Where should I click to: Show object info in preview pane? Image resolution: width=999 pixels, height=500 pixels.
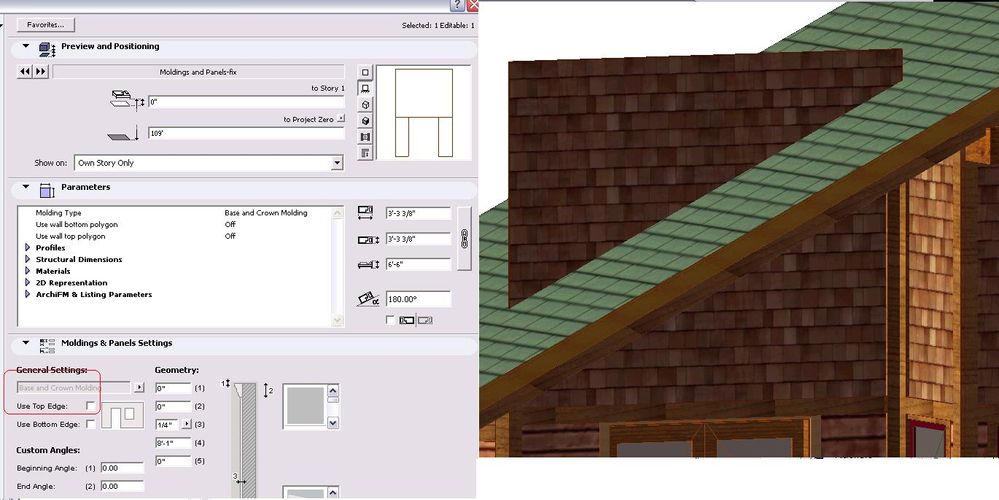coord(365,153)
